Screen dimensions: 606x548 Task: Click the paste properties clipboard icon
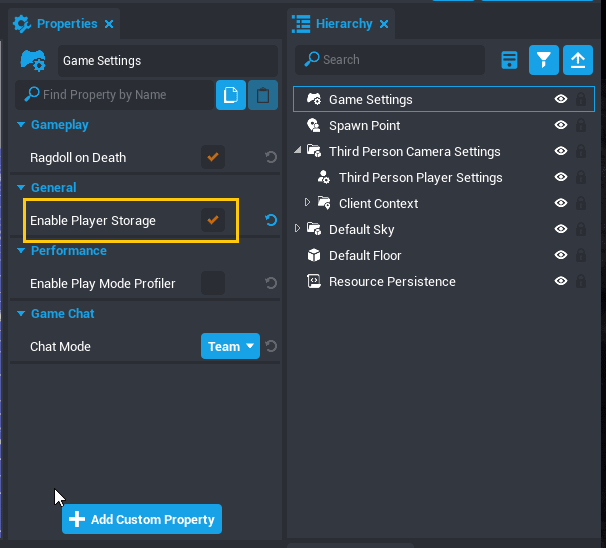point(262,95)
